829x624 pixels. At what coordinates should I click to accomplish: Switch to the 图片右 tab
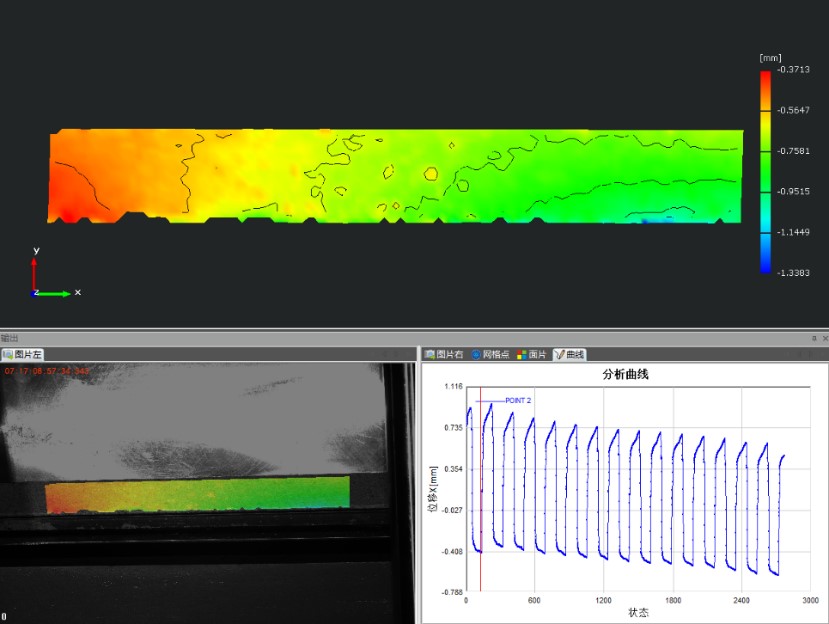click(444, 354)
